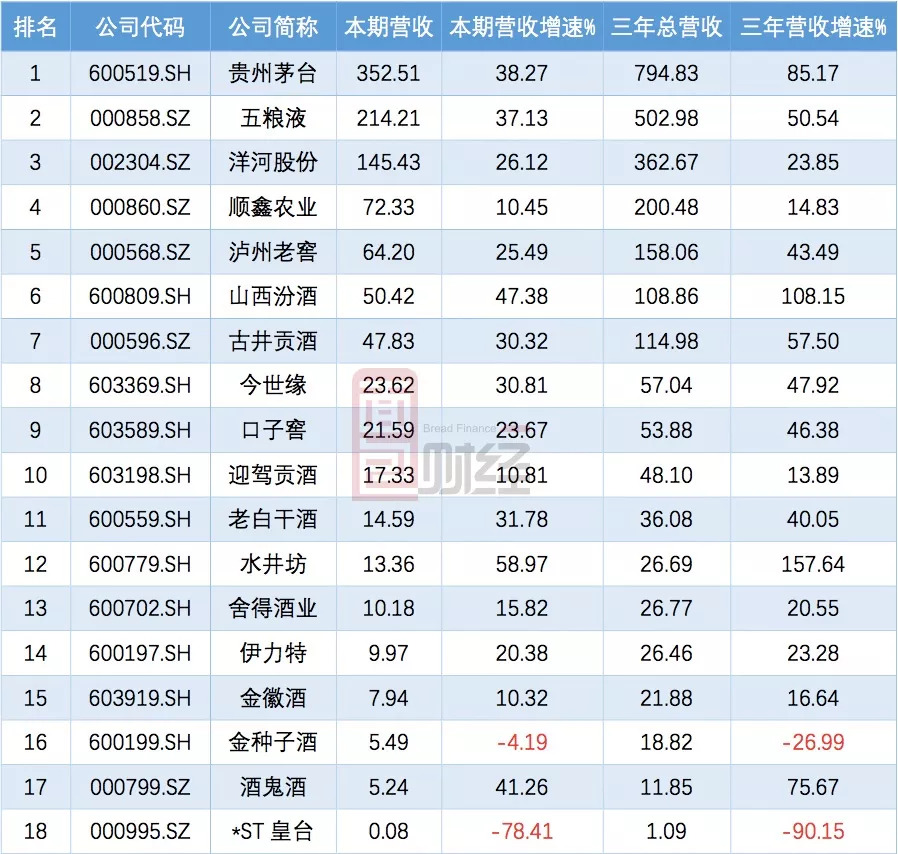The width and height of the screenshot is (898, 854).
Task: Click the company name 贵州茅台
Action: [273, 73]
